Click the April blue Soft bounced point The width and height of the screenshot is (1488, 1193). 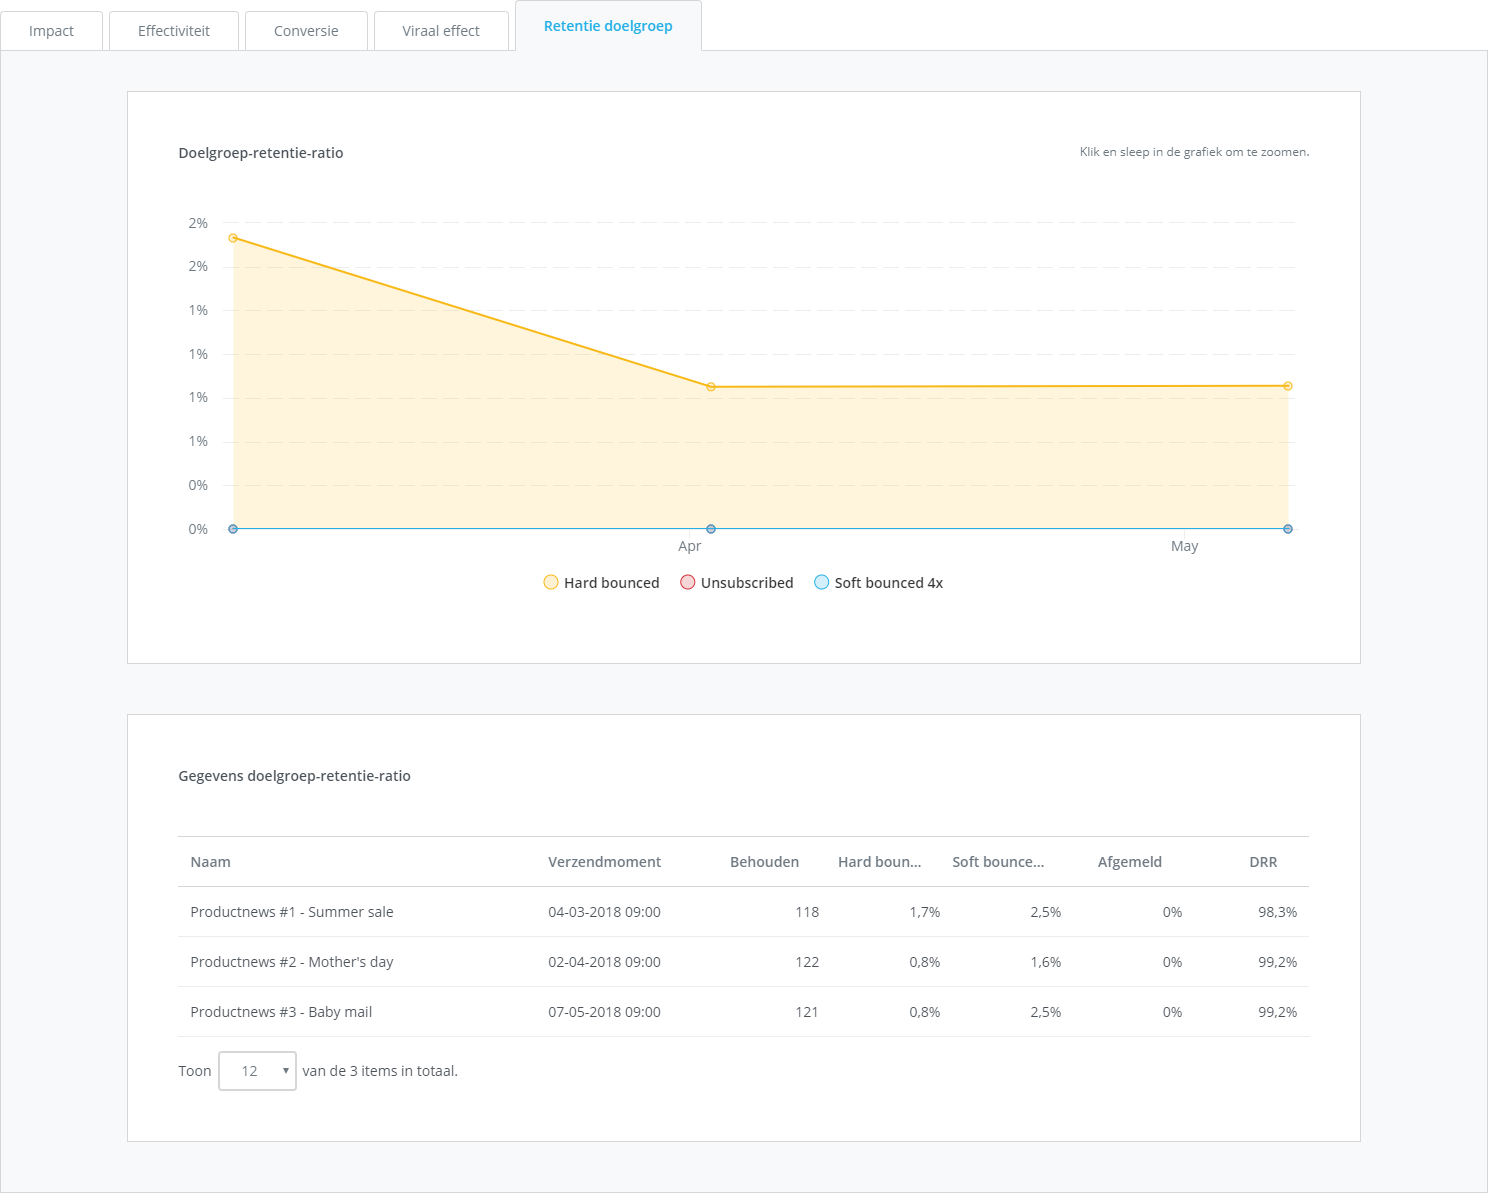711,529
